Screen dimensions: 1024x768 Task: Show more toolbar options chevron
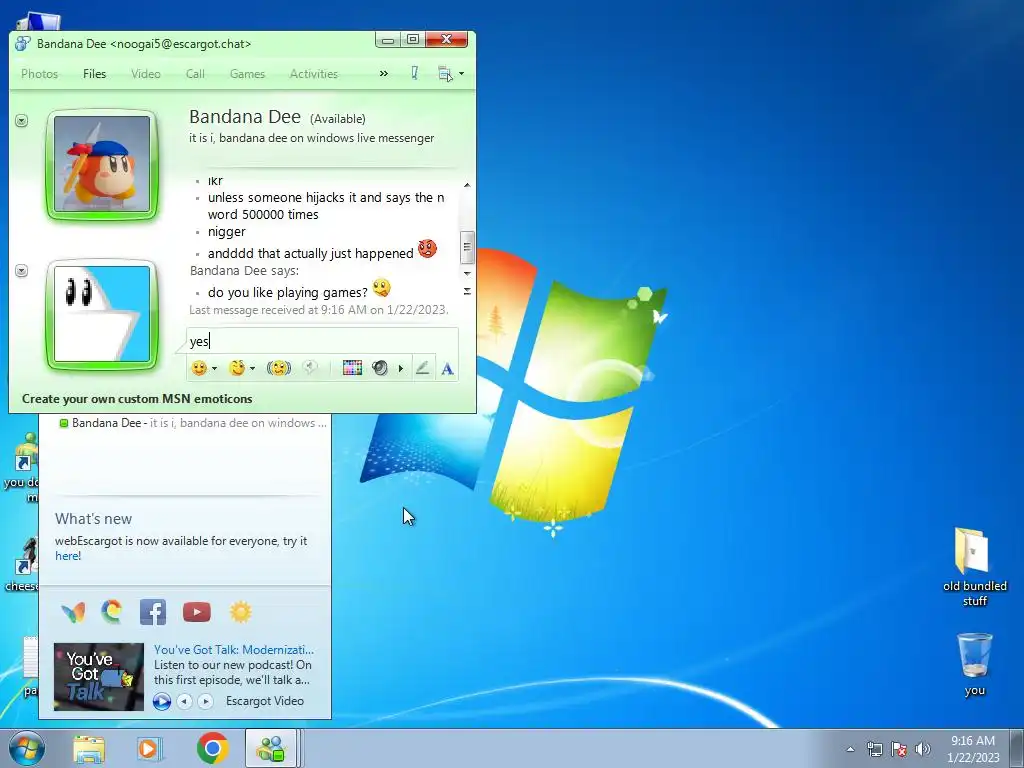384,74
